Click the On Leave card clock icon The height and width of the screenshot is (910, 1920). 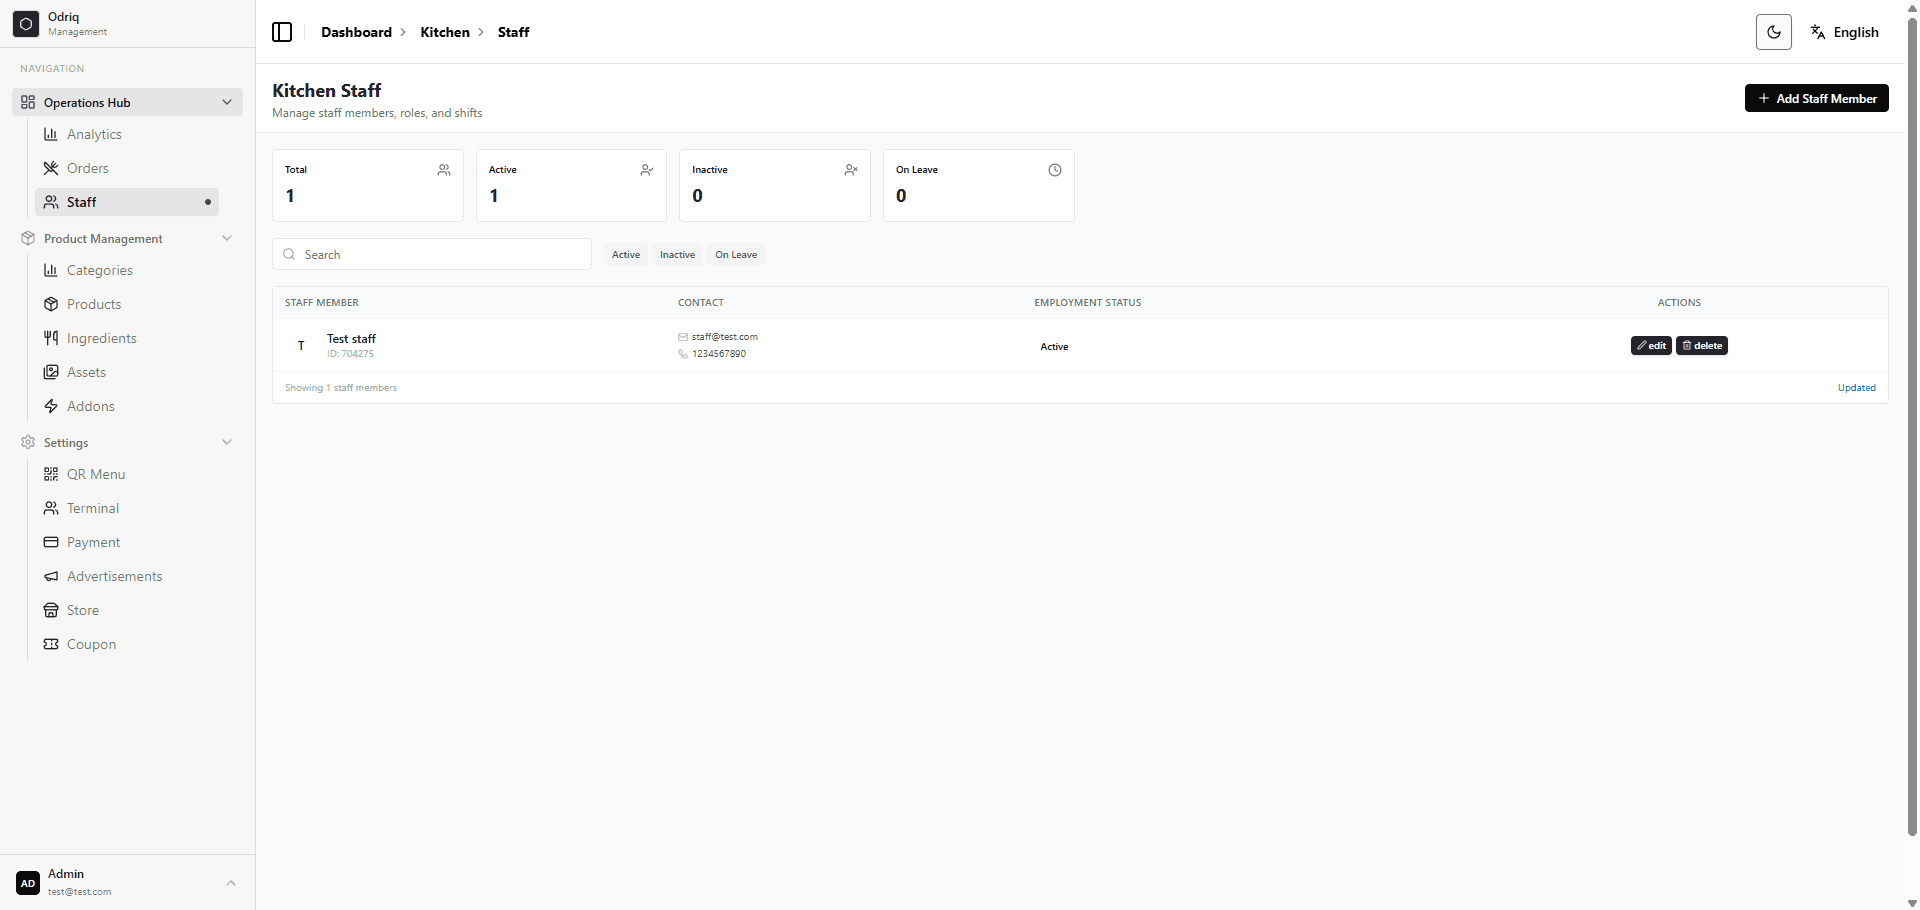(x=1055, y=170)
